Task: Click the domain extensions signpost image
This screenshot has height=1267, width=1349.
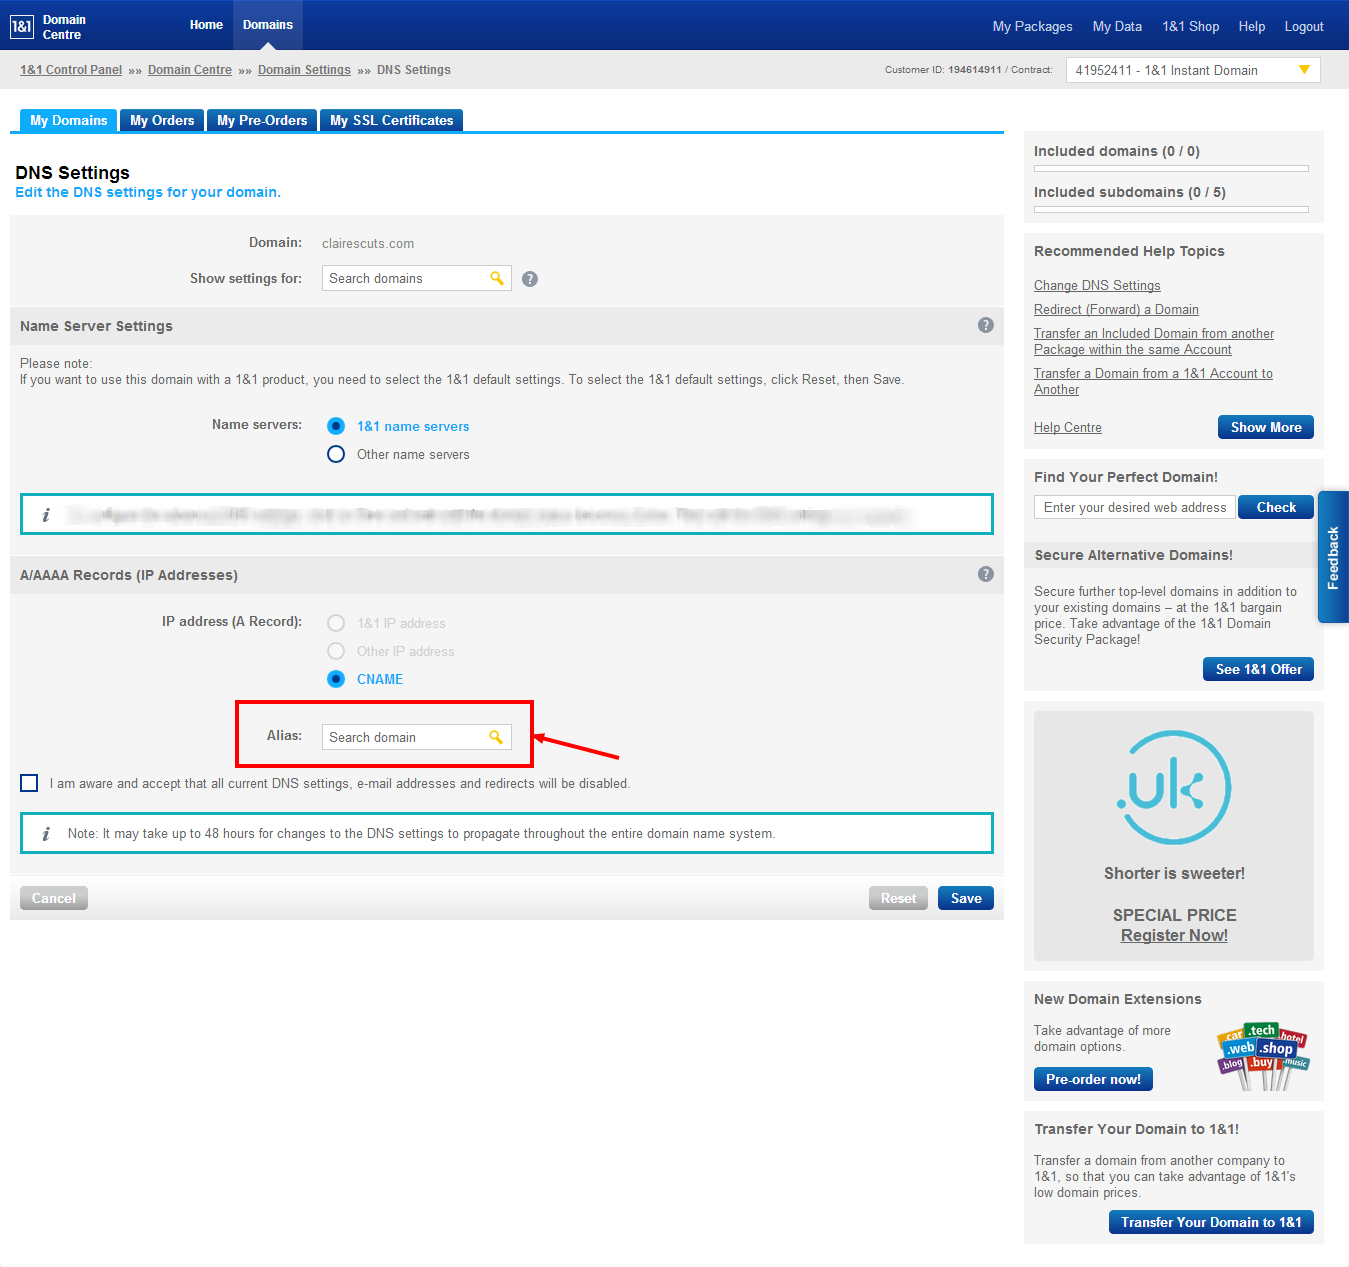Action: [x=1262, y=1056]
